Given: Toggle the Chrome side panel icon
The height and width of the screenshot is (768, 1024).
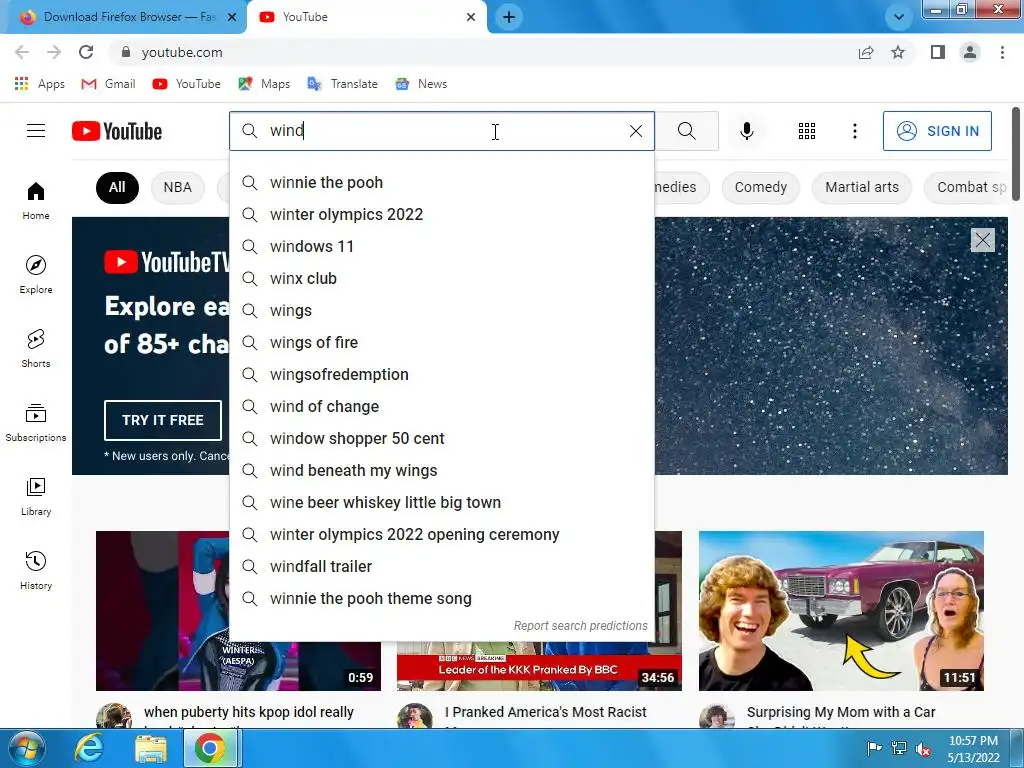Looking at the screenshot, I should (938, 52).
